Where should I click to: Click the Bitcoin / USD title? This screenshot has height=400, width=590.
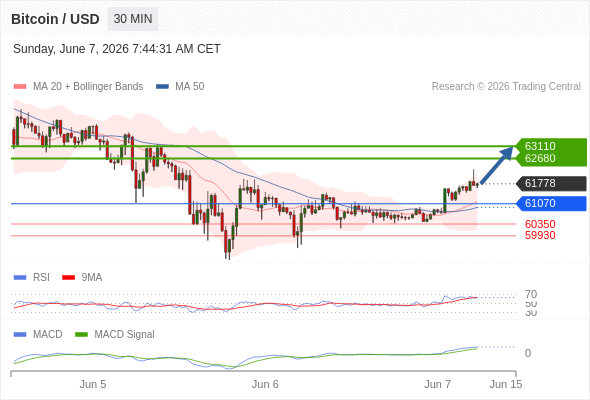55,19
